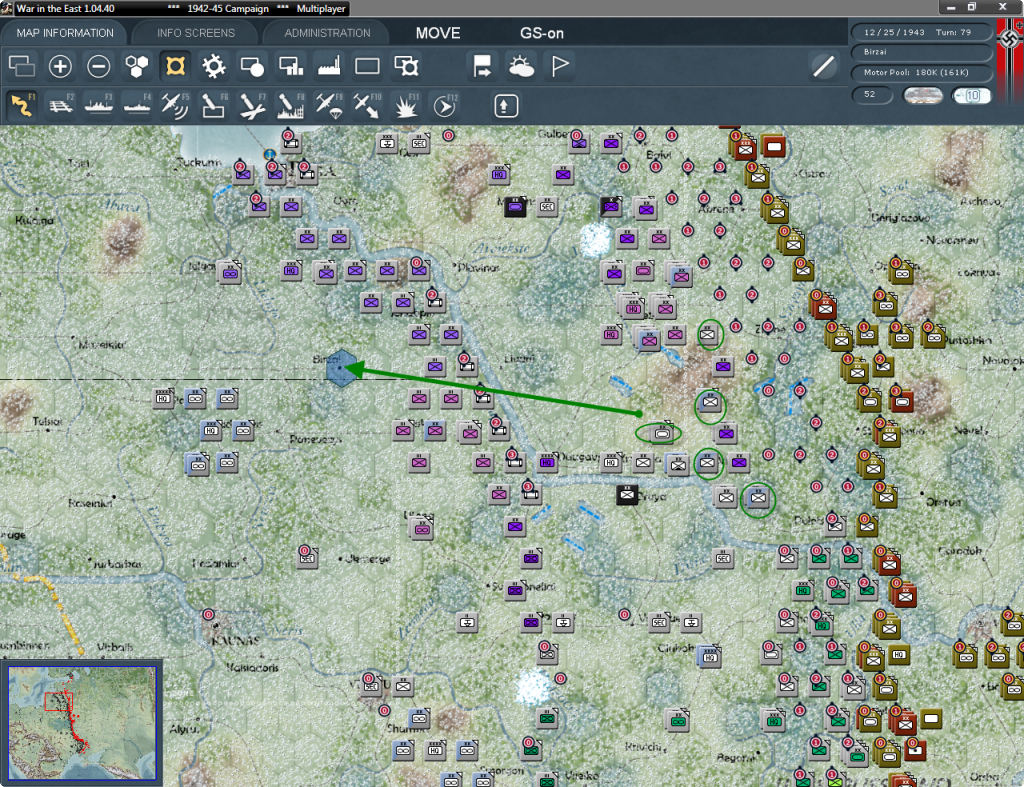Click the F12 end turn arrow icon
Image resolution: width=1024 pixels, height=787 pixels.
pyautogui.click(x=444, y=106)
